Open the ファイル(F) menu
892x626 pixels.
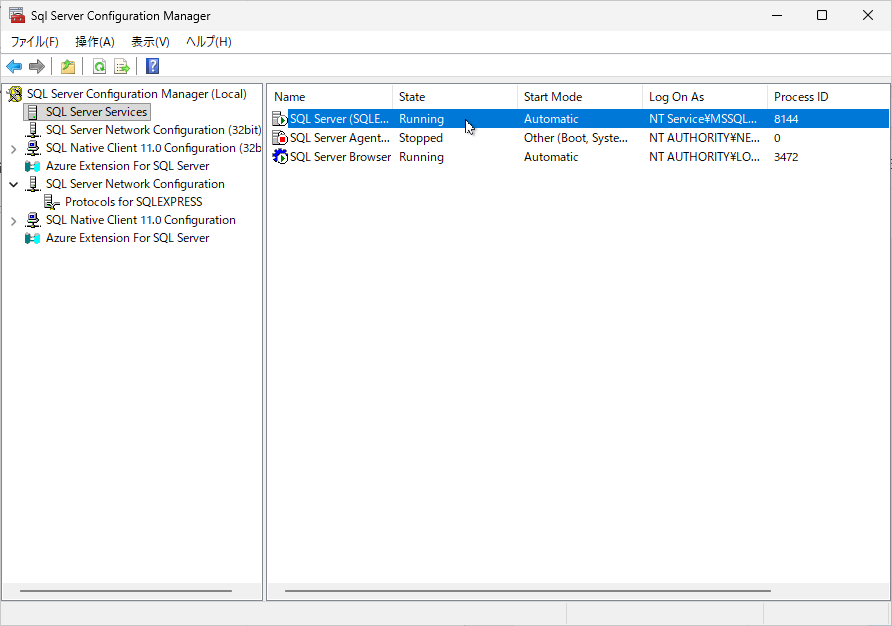(34, 42)
